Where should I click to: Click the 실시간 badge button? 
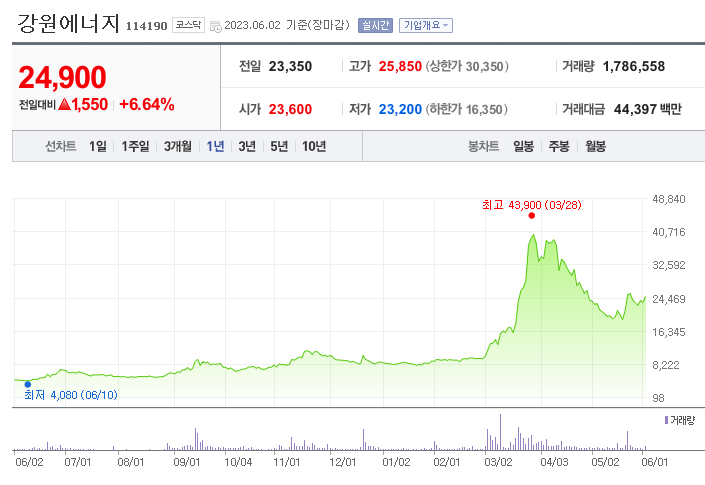(x=375, y=25)
